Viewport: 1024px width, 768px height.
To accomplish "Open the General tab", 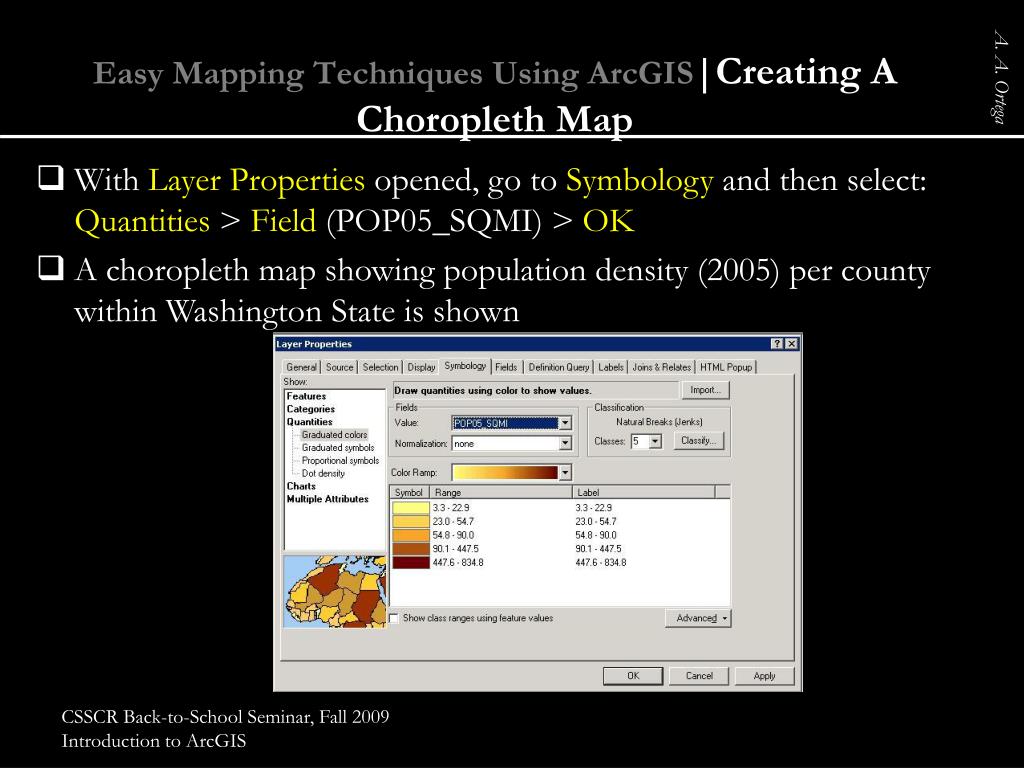I will (x=301, y=367).
